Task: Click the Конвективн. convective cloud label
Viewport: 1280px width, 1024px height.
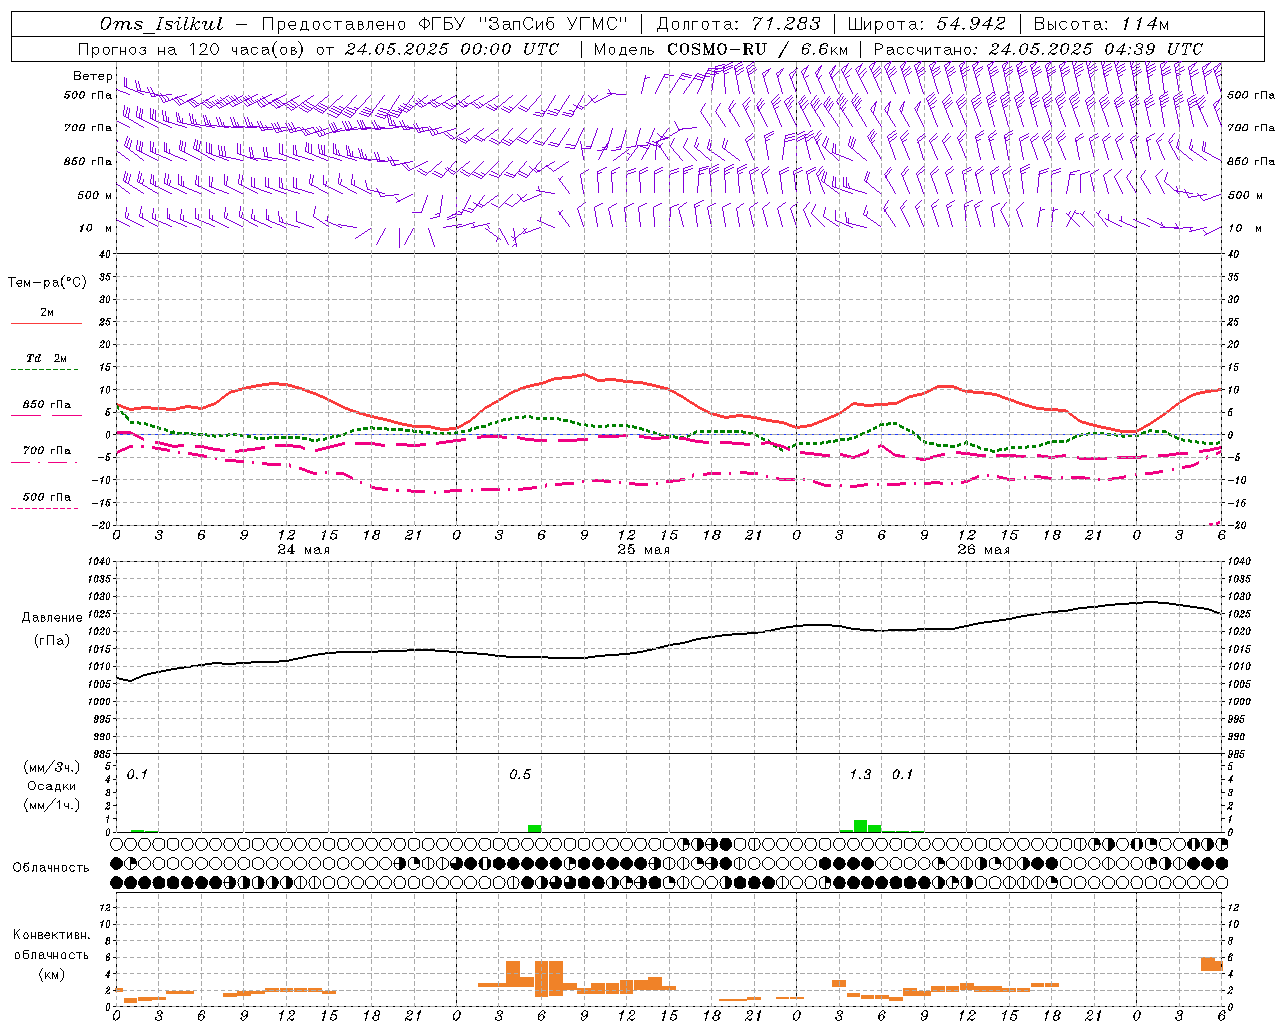Action: tap(51, 935)
